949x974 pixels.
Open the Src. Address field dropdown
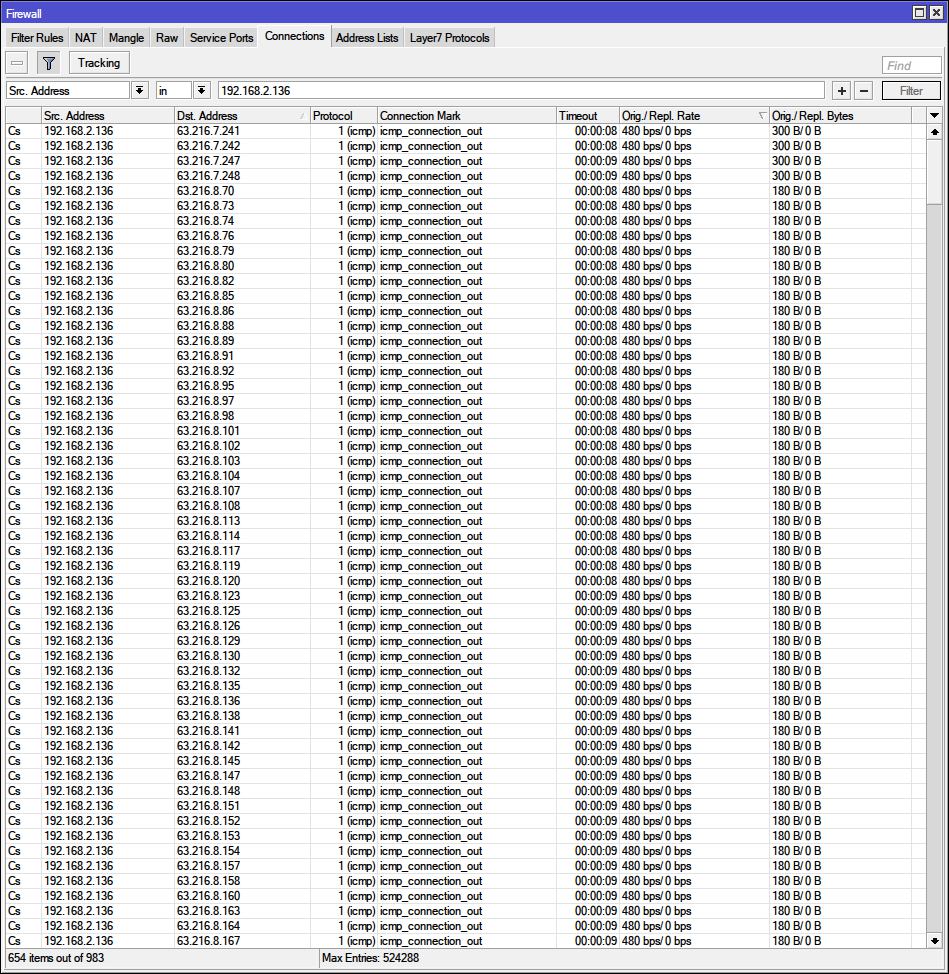click(140, 91)
